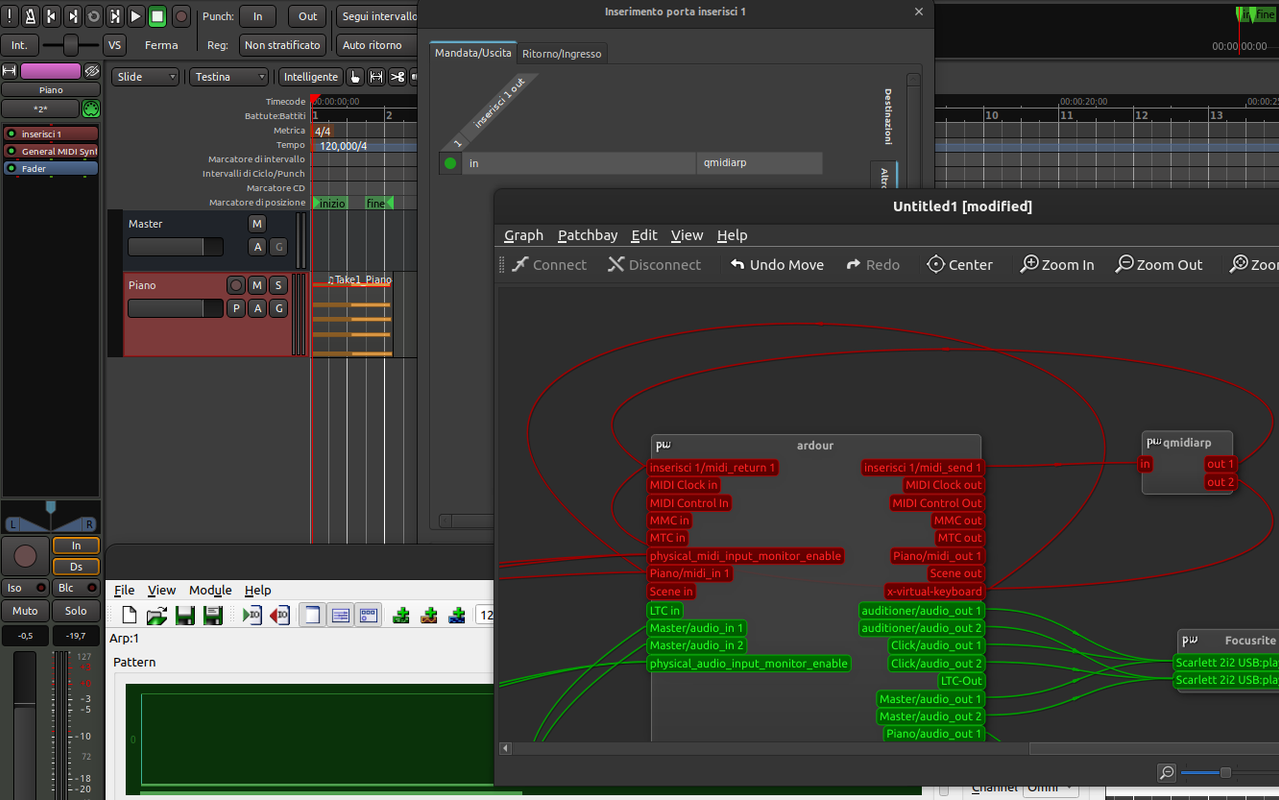
Task: Select the Mandata/Uscita tab
Action: click(x=473, y=53)
